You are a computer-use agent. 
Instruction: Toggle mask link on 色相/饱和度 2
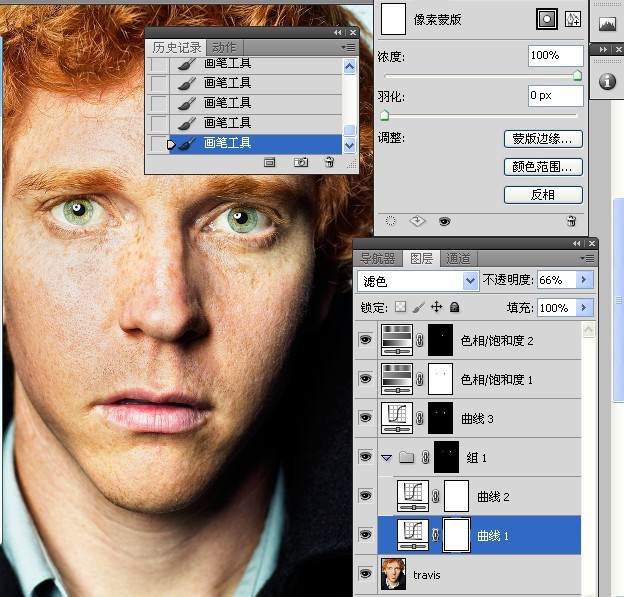[x=419, y=340]
